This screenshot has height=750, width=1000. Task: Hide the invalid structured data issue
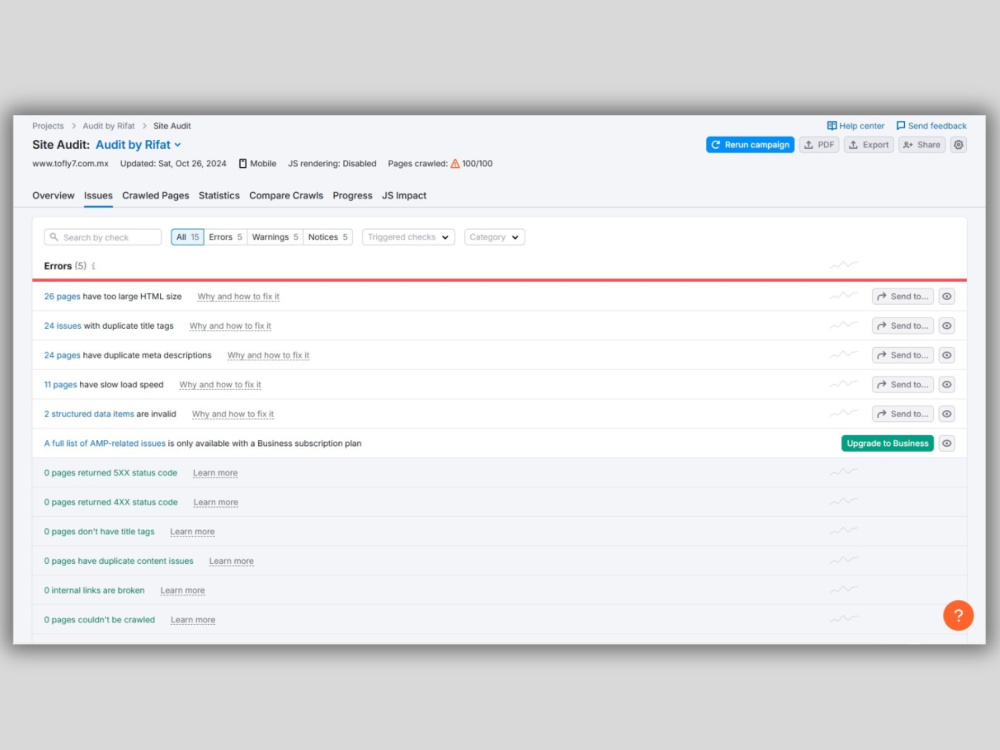pos(946,414)
